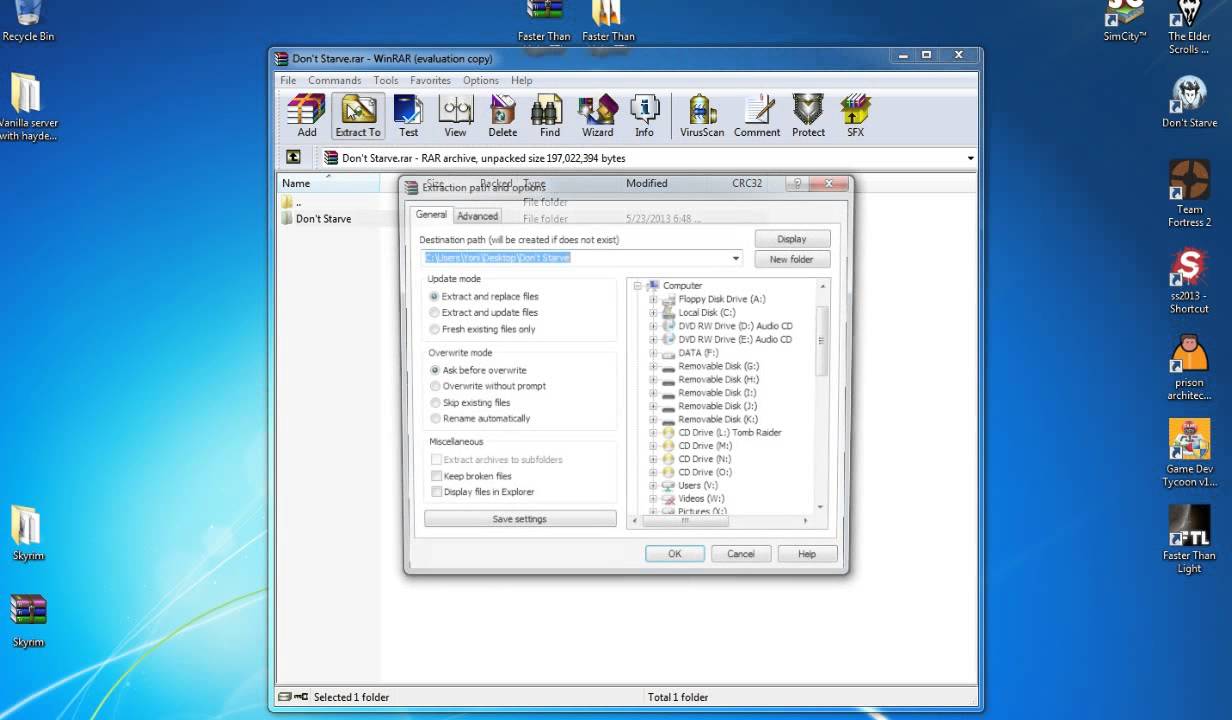
Task: Select Extract and update files option
Action: pos(484,312)
